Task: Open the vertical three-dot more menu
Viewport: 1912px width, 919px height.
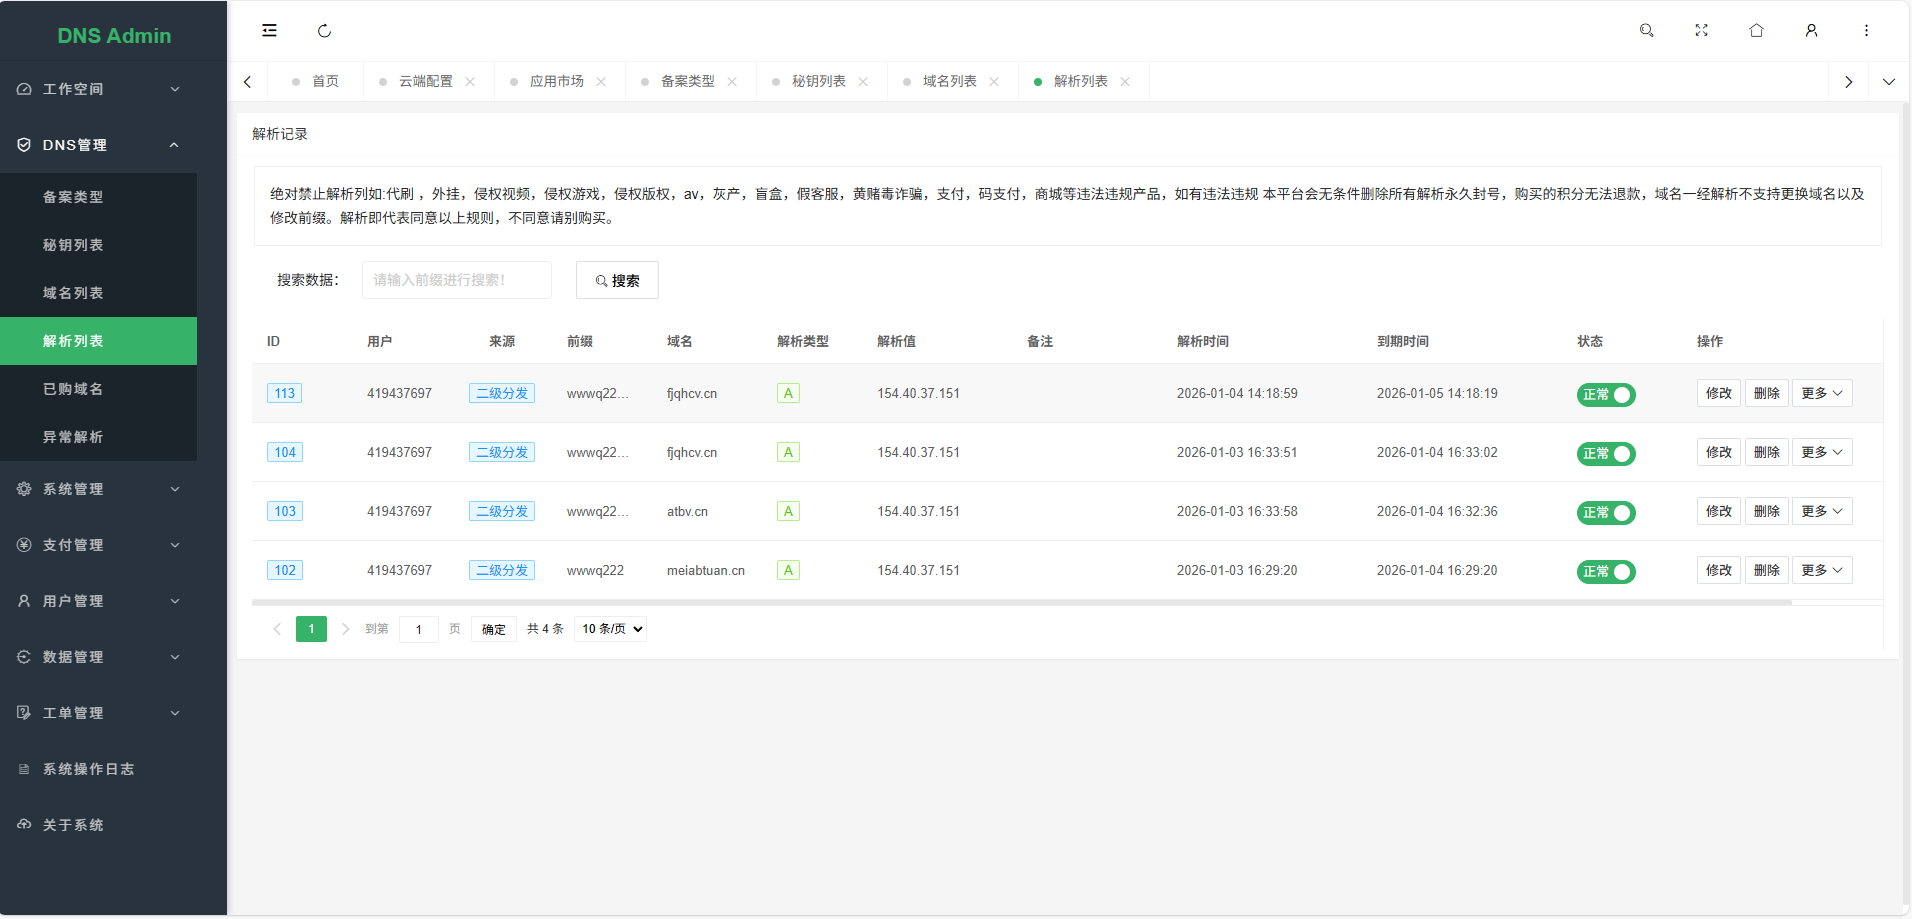Action: [x=1866, y=31]
